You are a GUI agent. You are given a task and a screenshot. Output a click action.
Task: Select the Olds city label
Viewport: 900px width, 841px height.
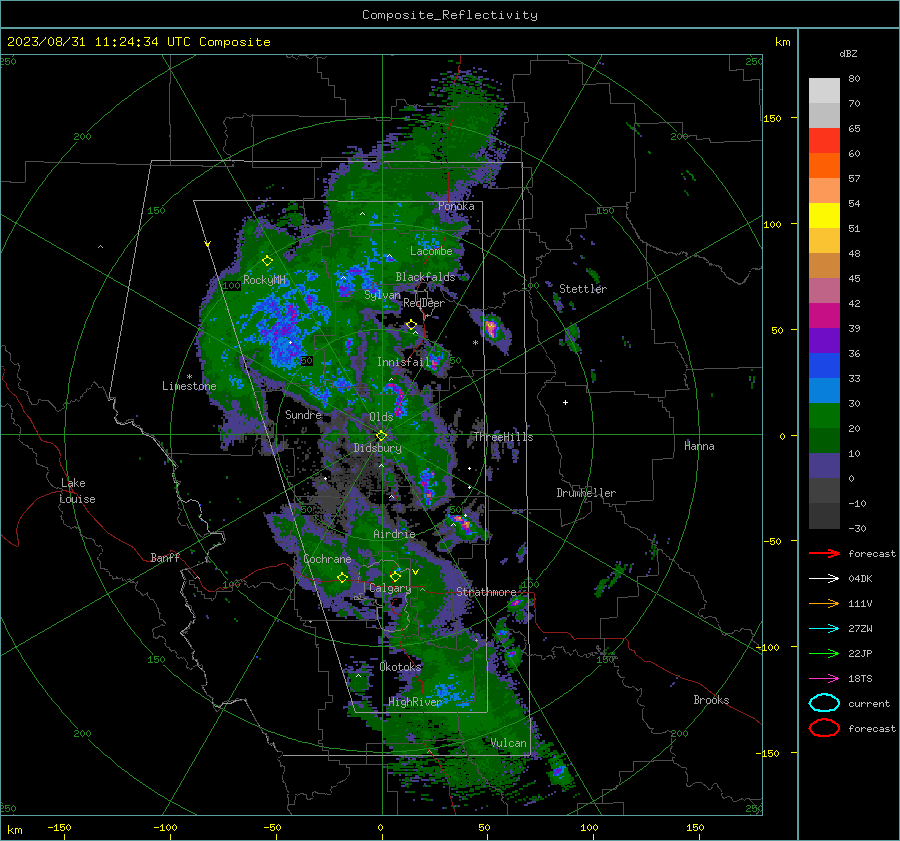tap(381, 417)
